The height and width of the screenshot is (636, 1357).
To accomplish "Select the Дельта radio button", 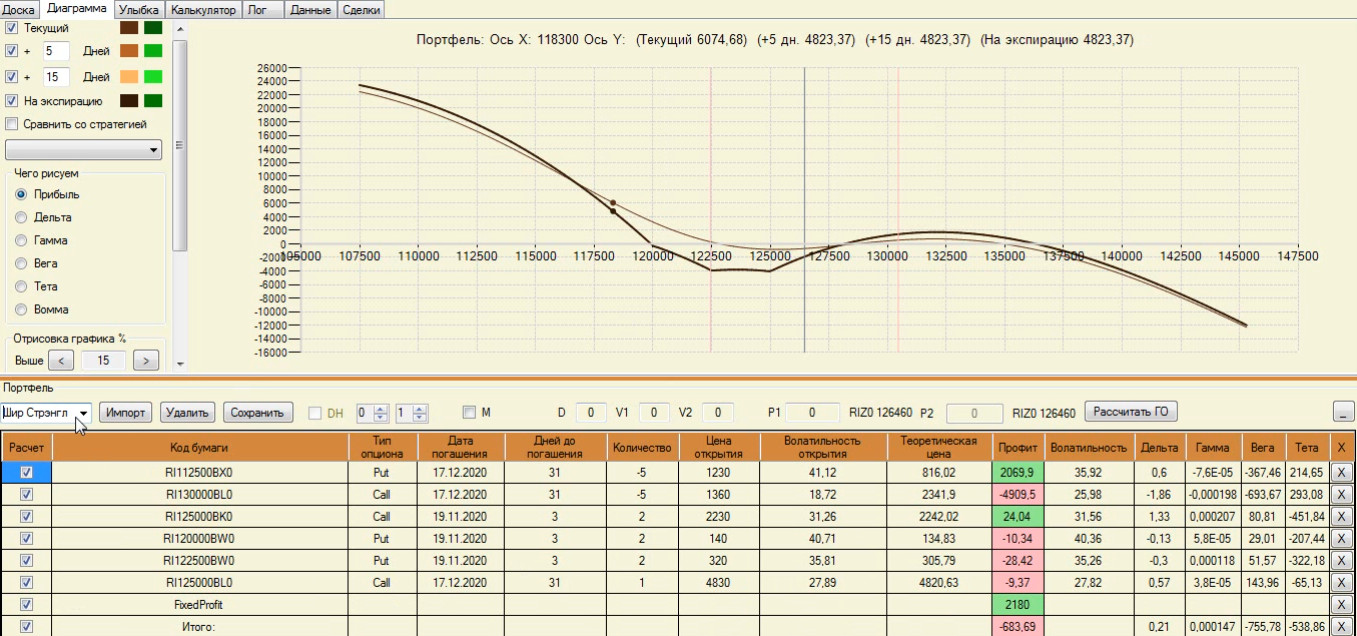I will point(21,217).
